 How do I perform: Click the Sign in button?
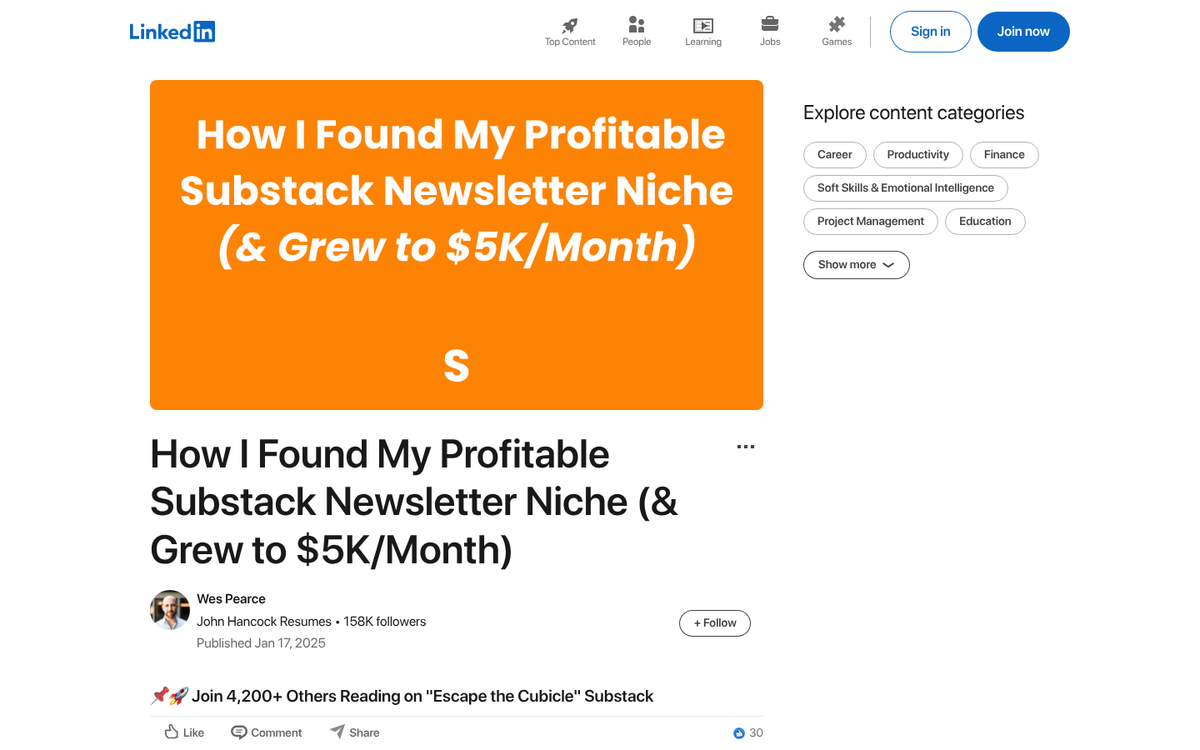(930, 31)
